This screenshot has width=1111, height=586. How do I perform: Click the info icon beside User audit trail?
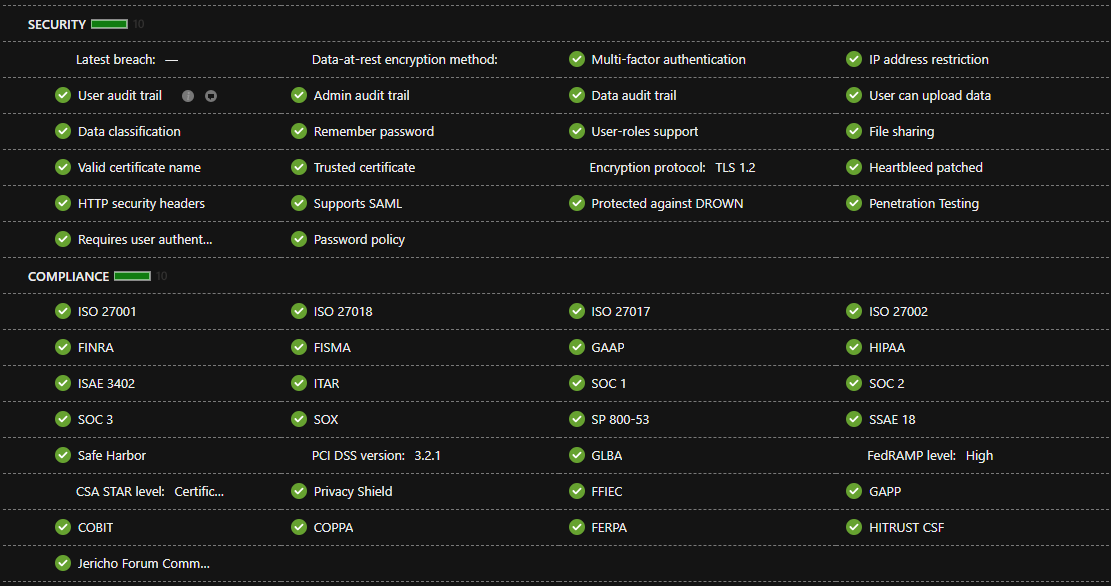[187, 96]
